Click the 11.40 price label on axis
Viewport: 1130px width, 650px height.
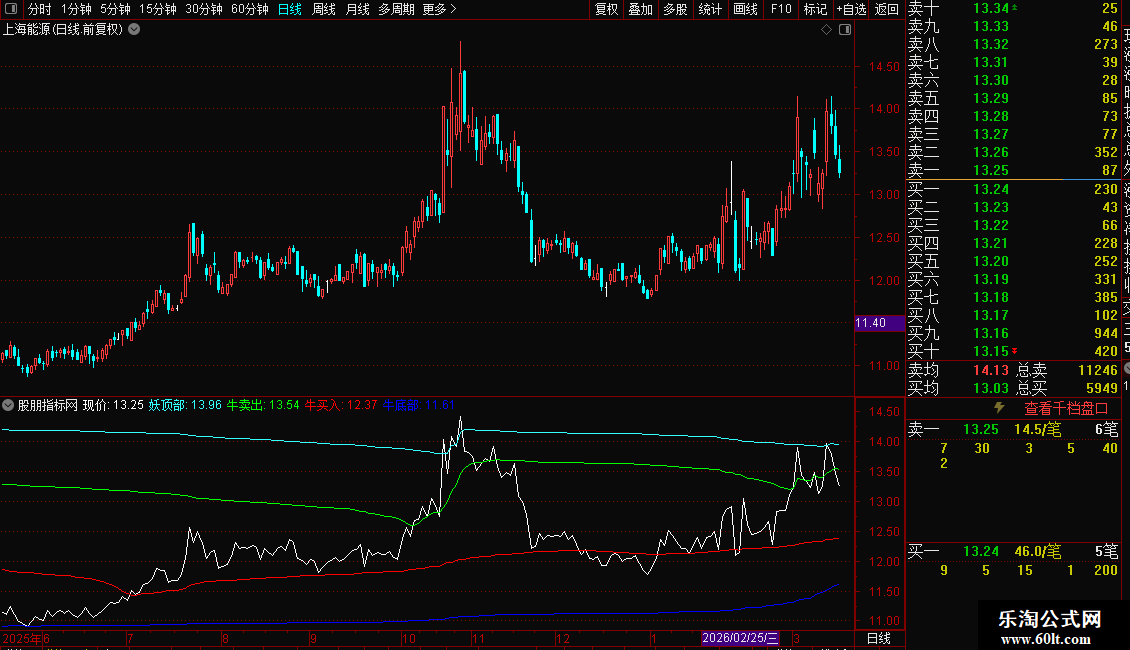click(879, 323)
